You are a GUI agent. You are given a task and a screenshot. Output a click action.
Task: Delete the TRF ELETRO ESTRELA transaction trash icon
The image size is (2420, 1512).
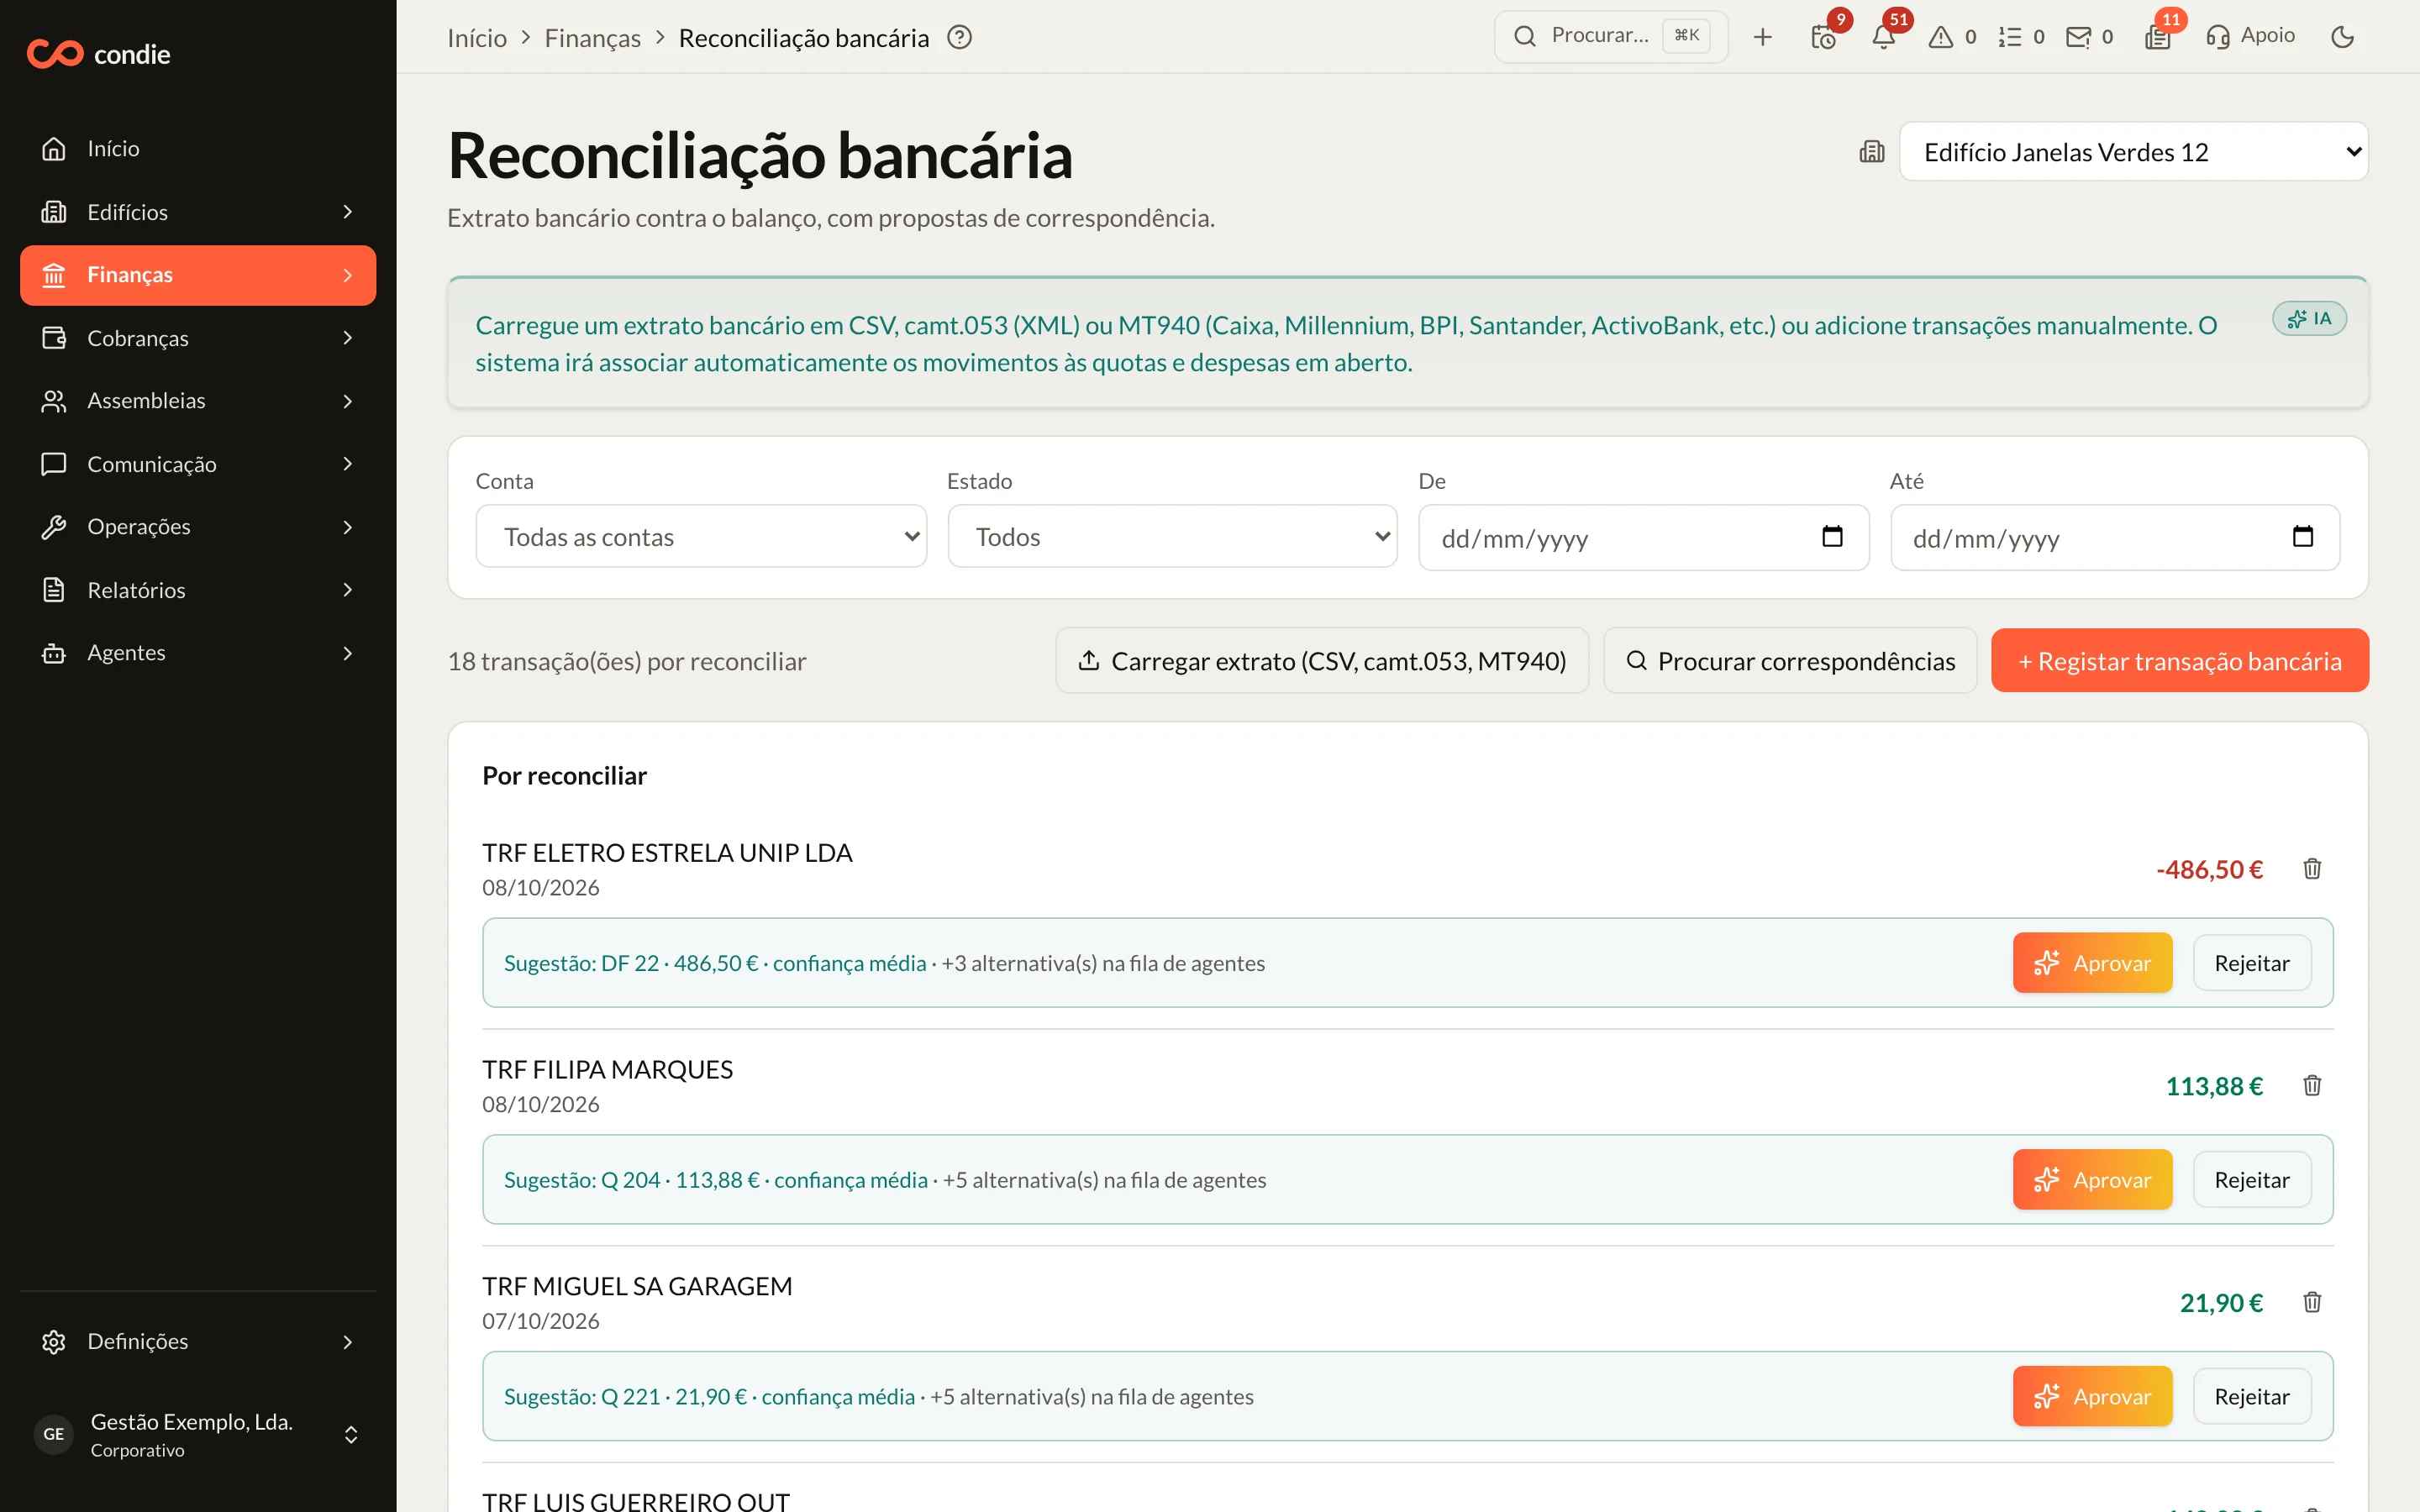click(2312, 868)
